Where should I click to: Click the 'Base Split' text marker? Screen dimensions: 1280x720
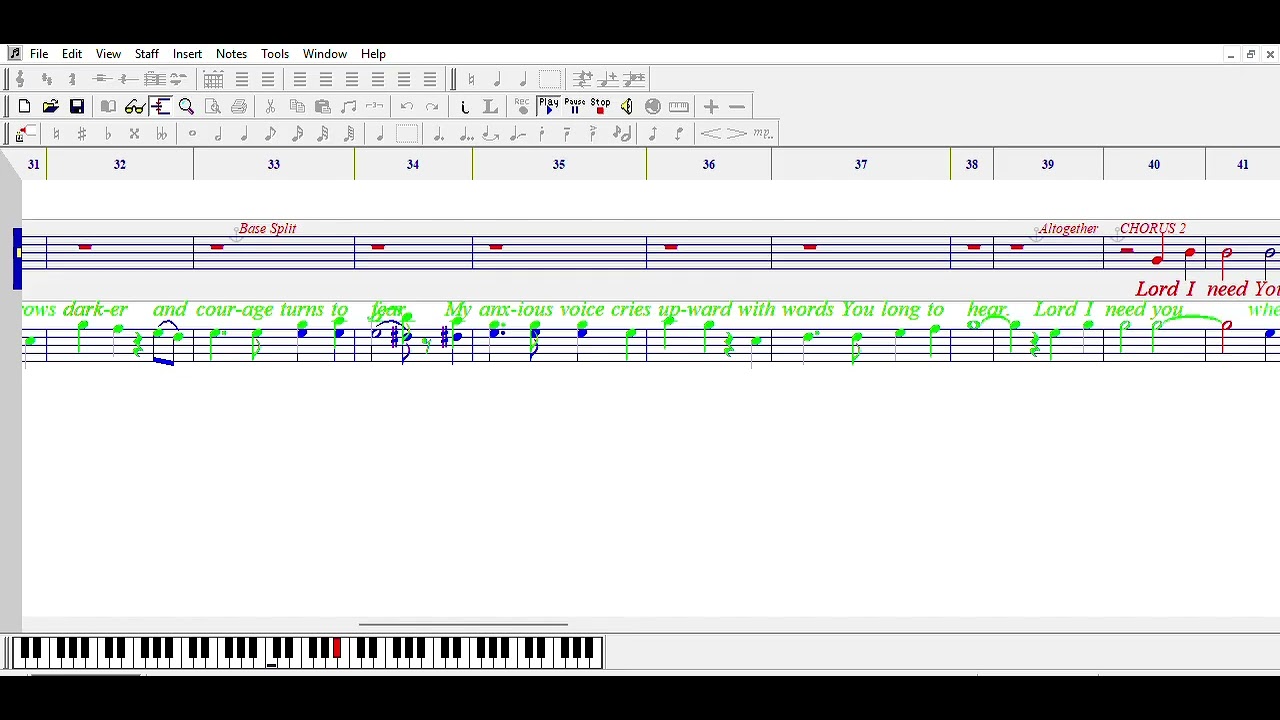267,228
